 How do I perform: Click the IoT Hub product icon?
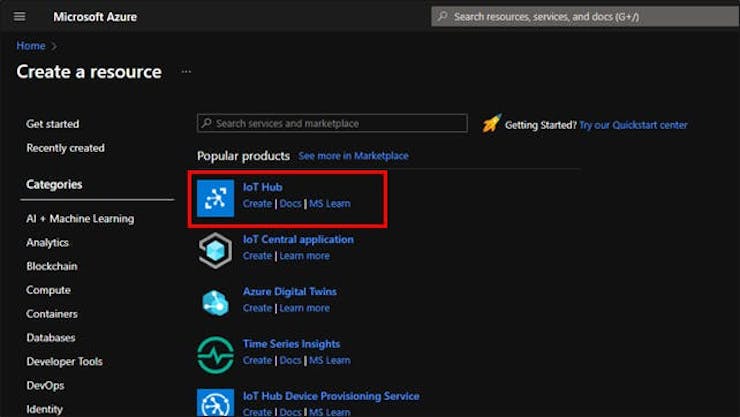(215, 198)
